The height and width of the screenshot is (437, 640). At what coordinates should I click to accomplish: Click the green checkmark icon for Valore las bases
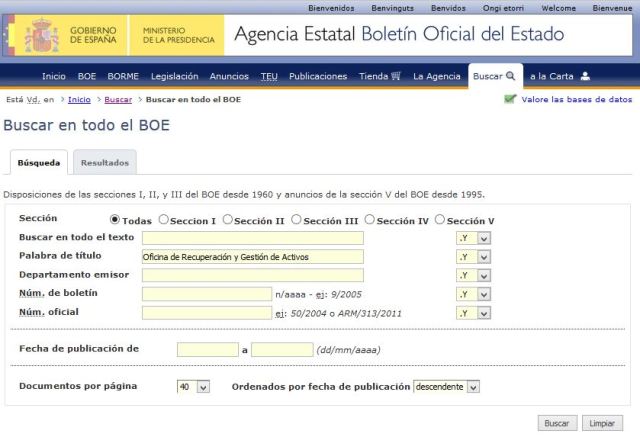(510, 100)
